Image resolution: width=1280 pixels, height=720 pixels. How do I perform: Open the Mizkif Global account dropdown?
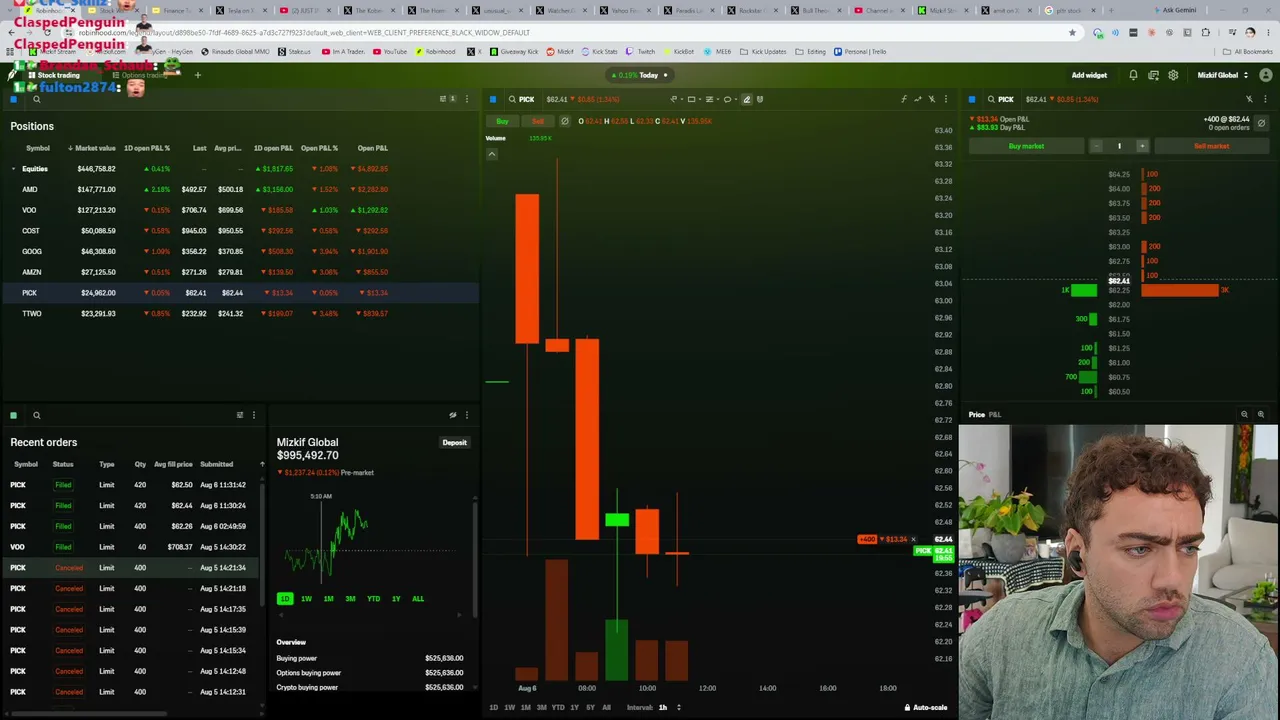point(1222,75)
